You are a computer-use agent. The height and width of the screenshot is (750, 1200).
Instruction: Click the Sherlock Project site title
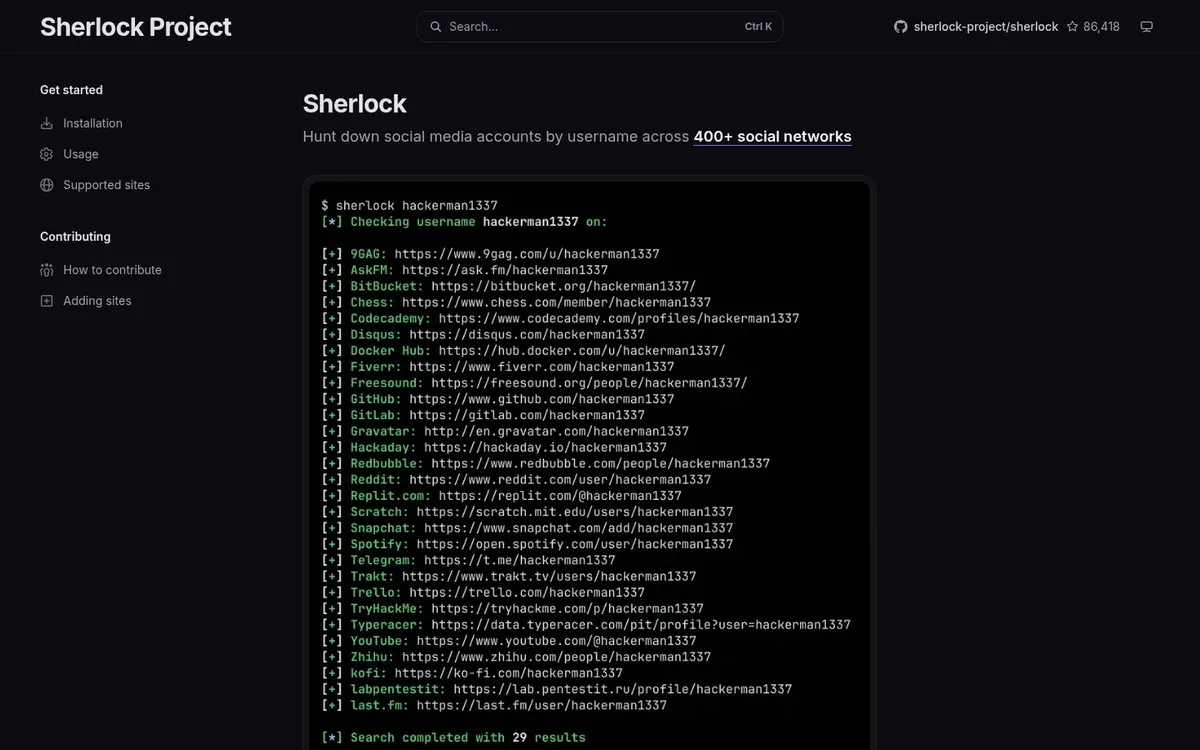135,27
